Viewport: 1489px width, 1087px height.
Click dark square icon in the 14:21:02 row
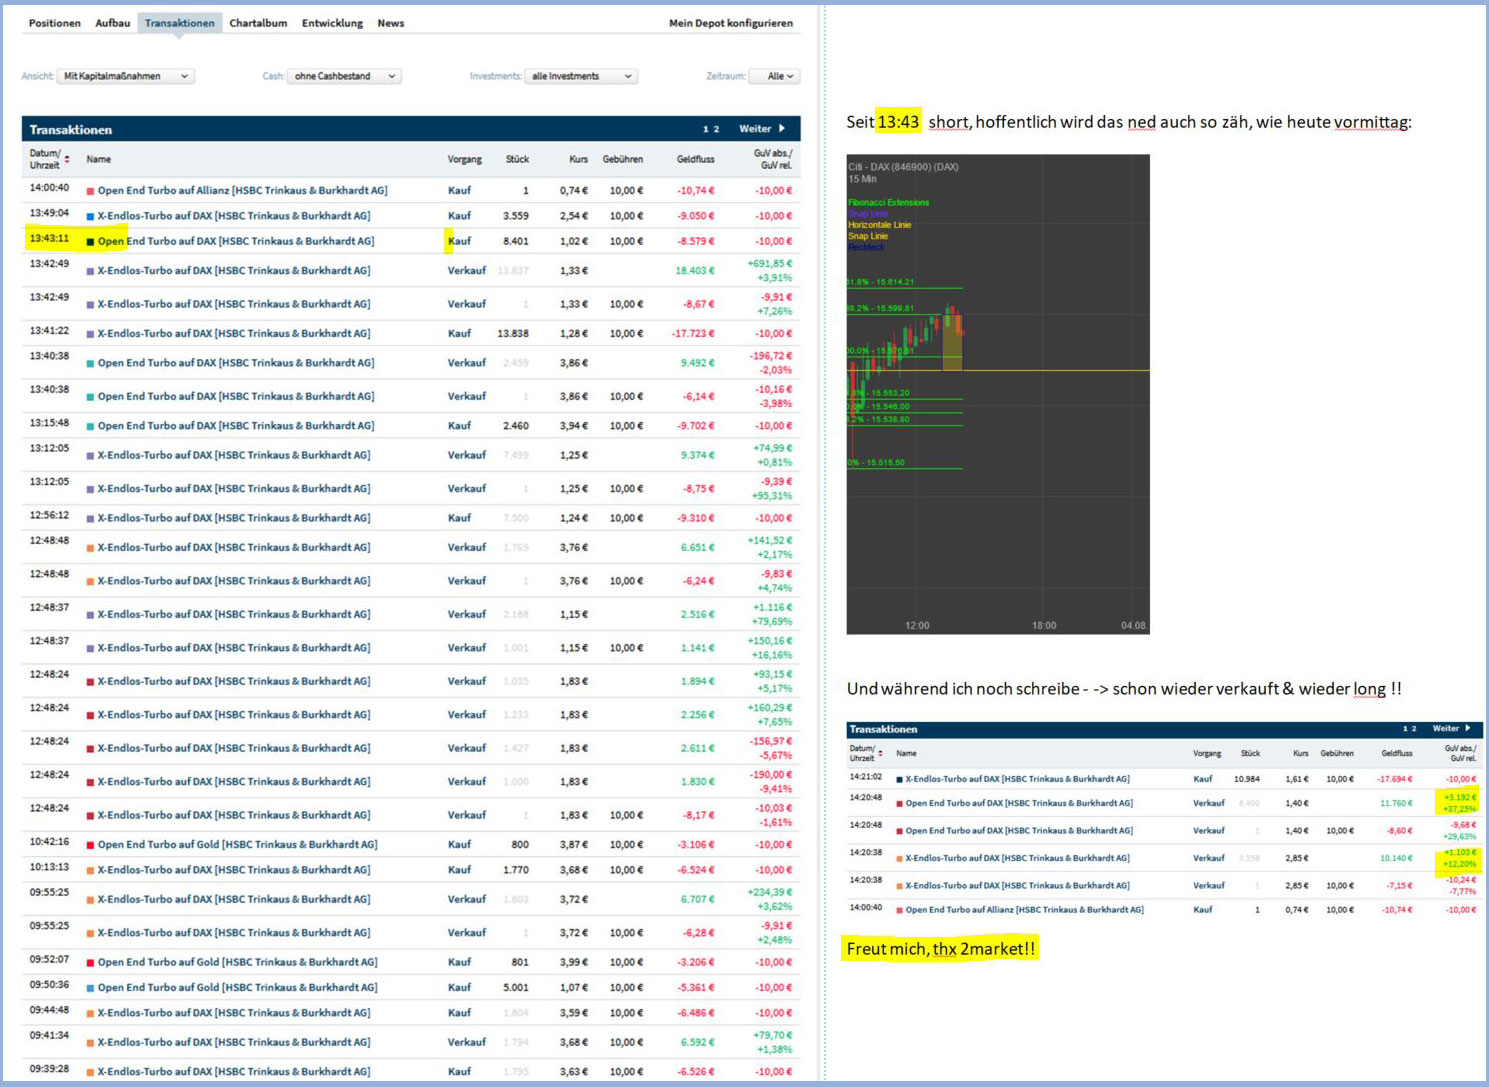coord(899,779)
